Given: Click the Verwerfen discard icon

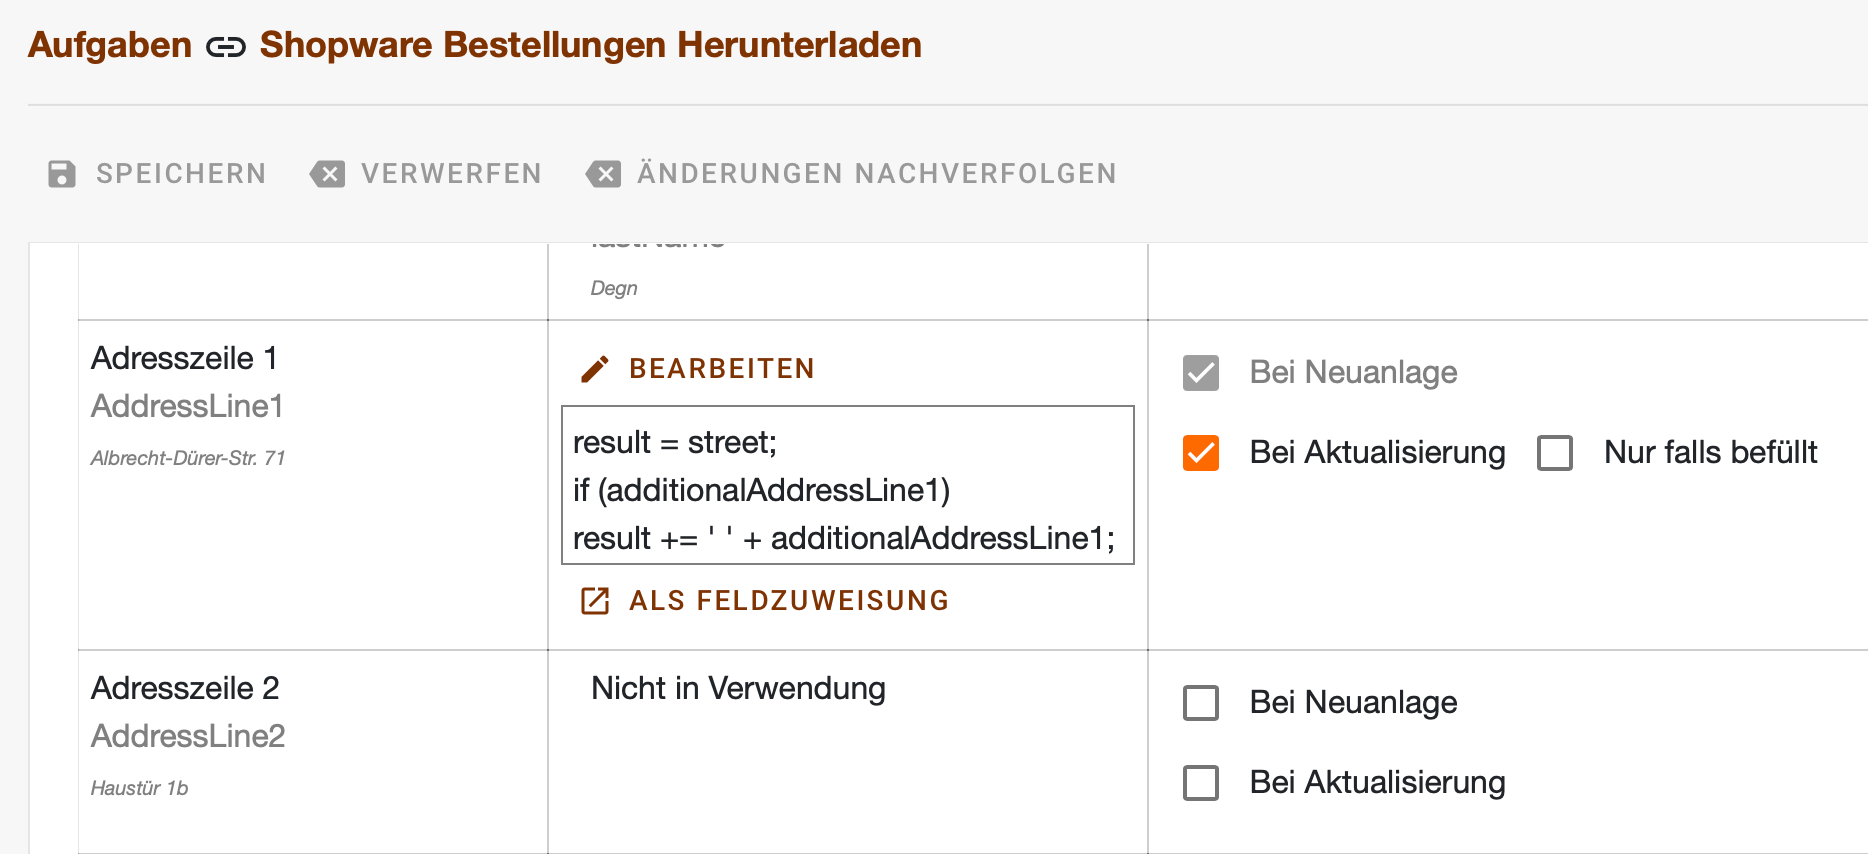Looking at the screenshot, I should [327, 174].
